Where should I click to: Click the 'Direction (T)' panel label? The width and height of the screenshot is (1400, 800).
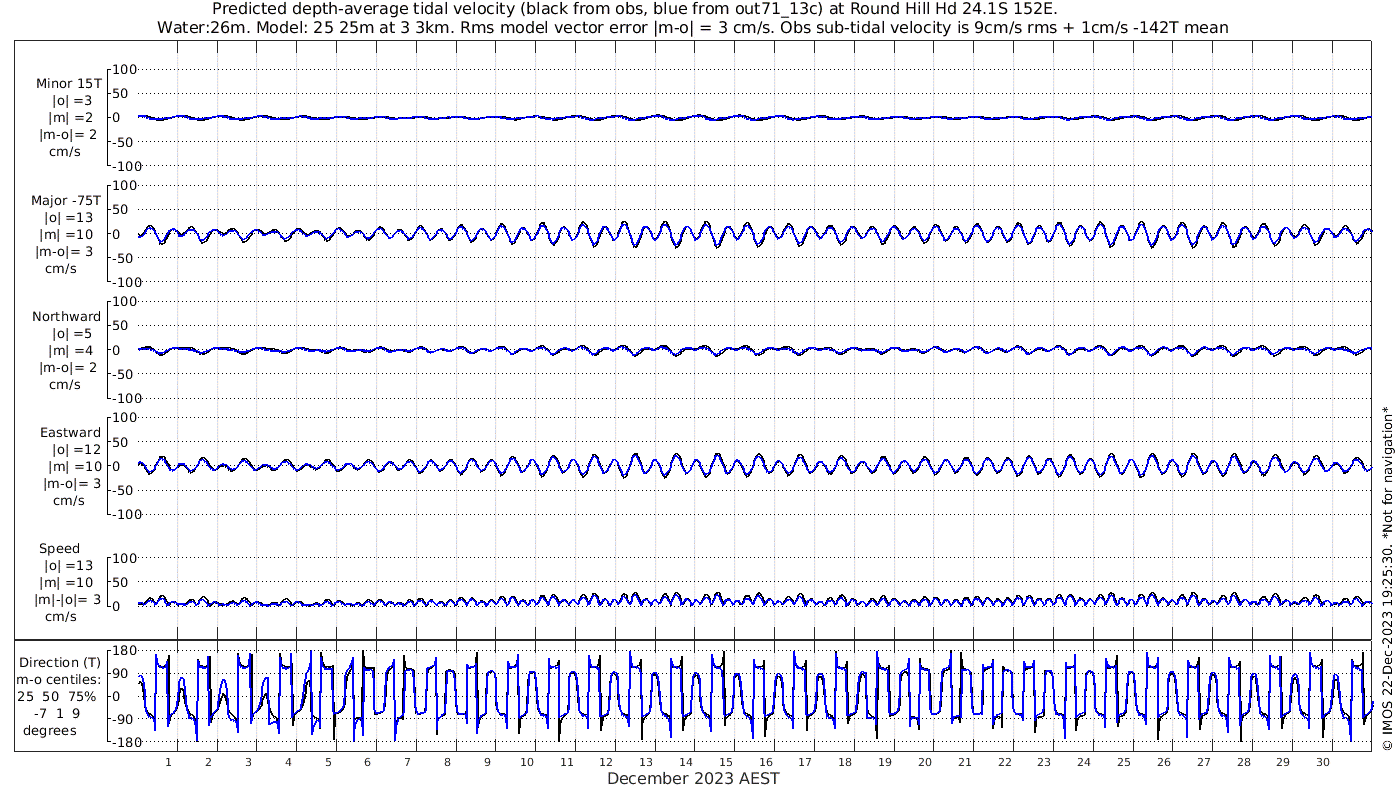[x=60, y=663]
